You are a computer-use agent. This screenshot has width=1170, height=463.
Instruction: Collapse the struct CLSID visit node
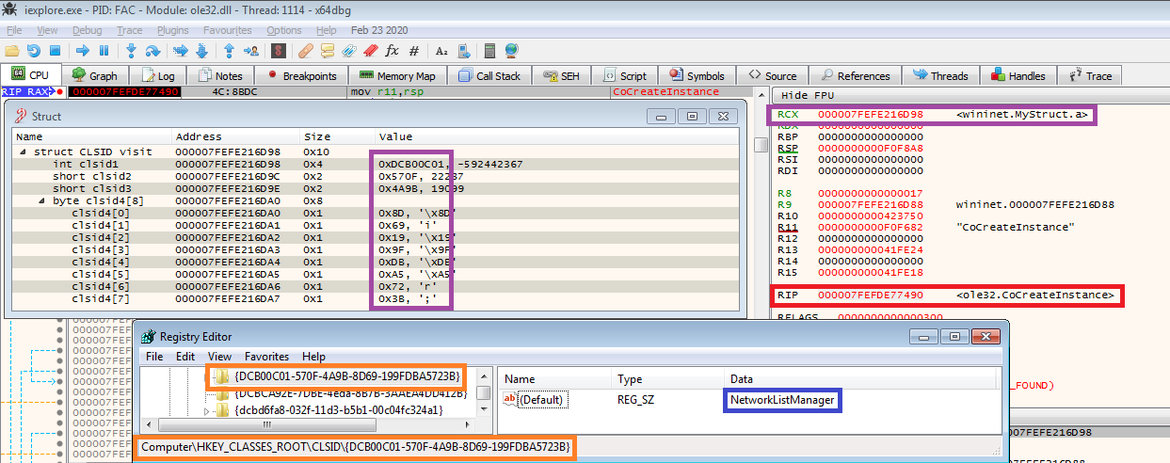point(23,152)
